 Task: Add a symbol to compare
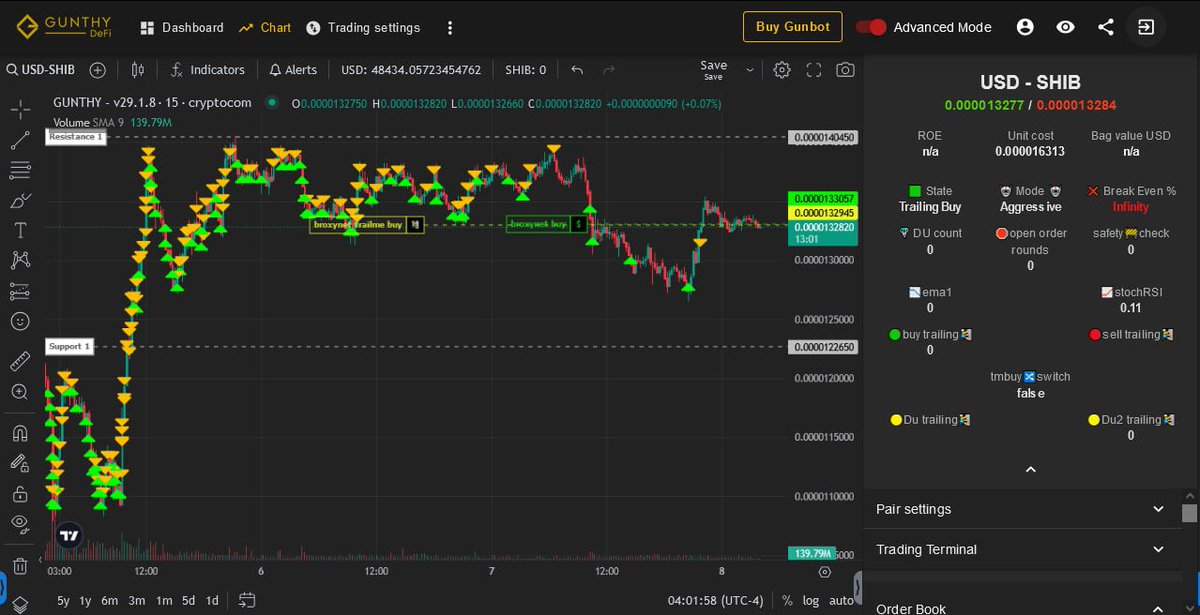click(97, 70)
